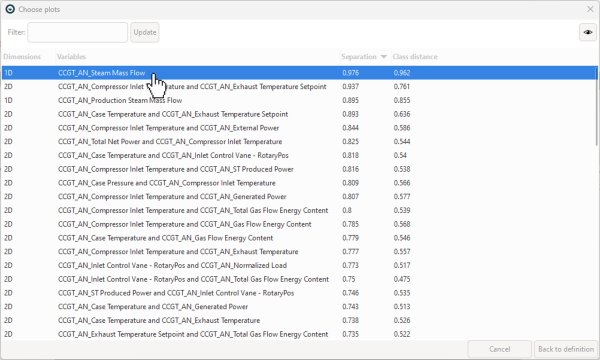Click class distance value 0.544

point(402,142)
